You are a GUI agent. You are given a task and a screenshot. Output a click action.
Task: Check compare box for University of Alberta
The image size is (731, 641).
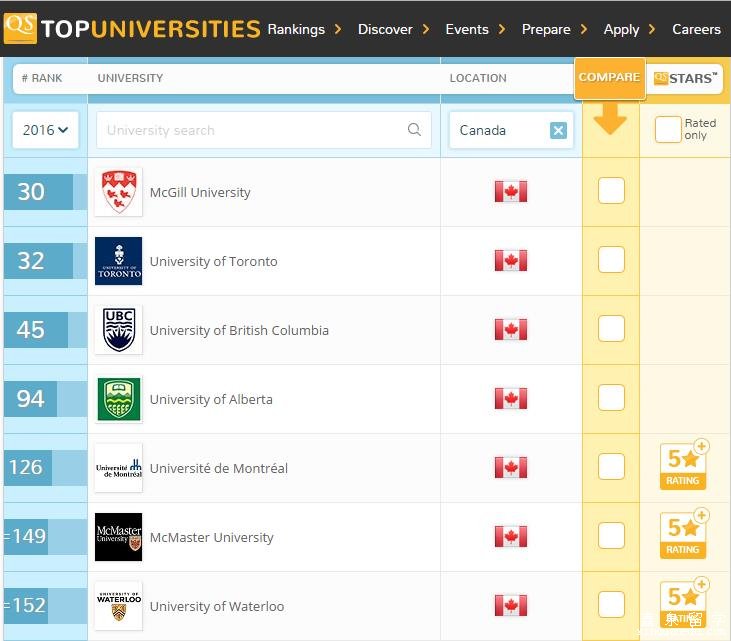tap(611, 397)
